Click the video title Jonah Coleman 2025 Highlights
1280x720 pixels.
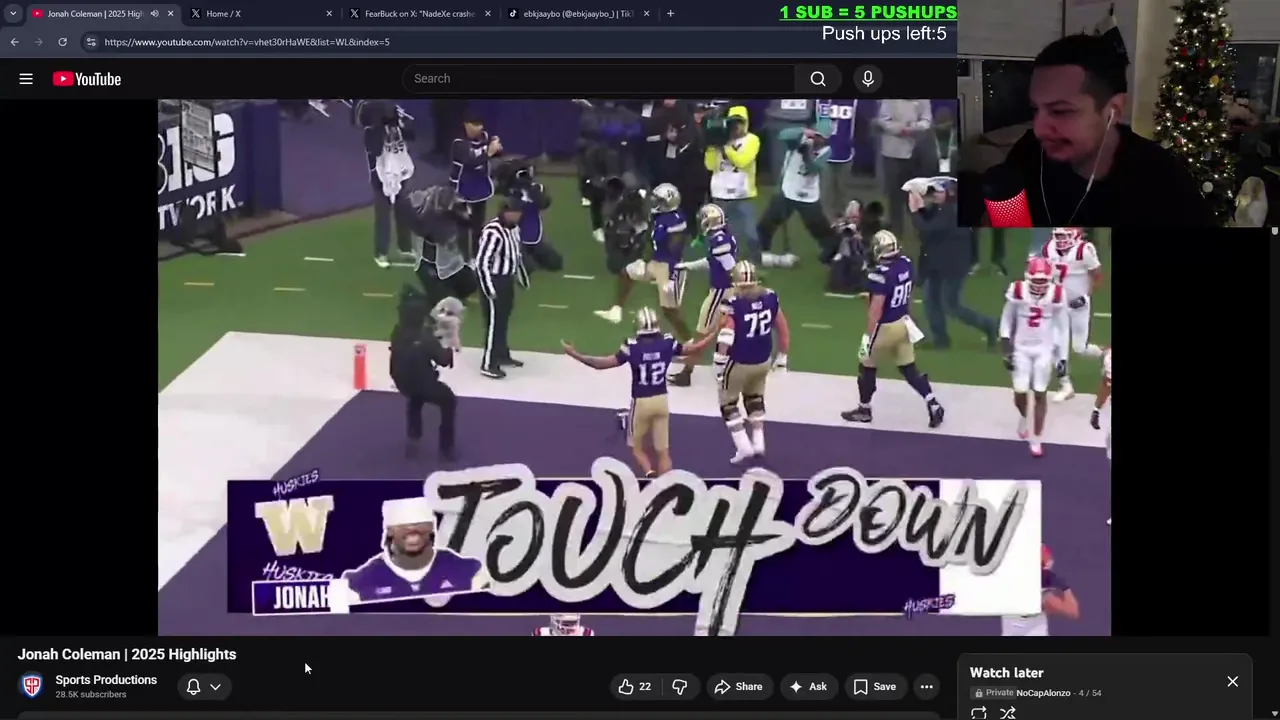click(127, 654)
